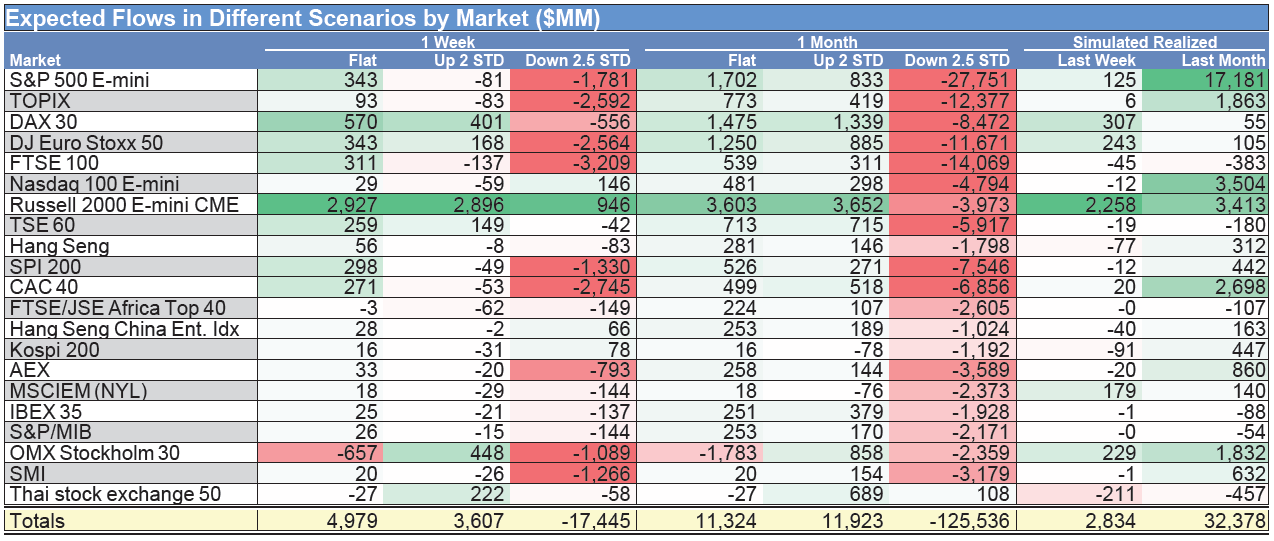Click the FTSE 100 1 Week down value -3,209
Viewport: 1274px width, 541px height.
601,163
